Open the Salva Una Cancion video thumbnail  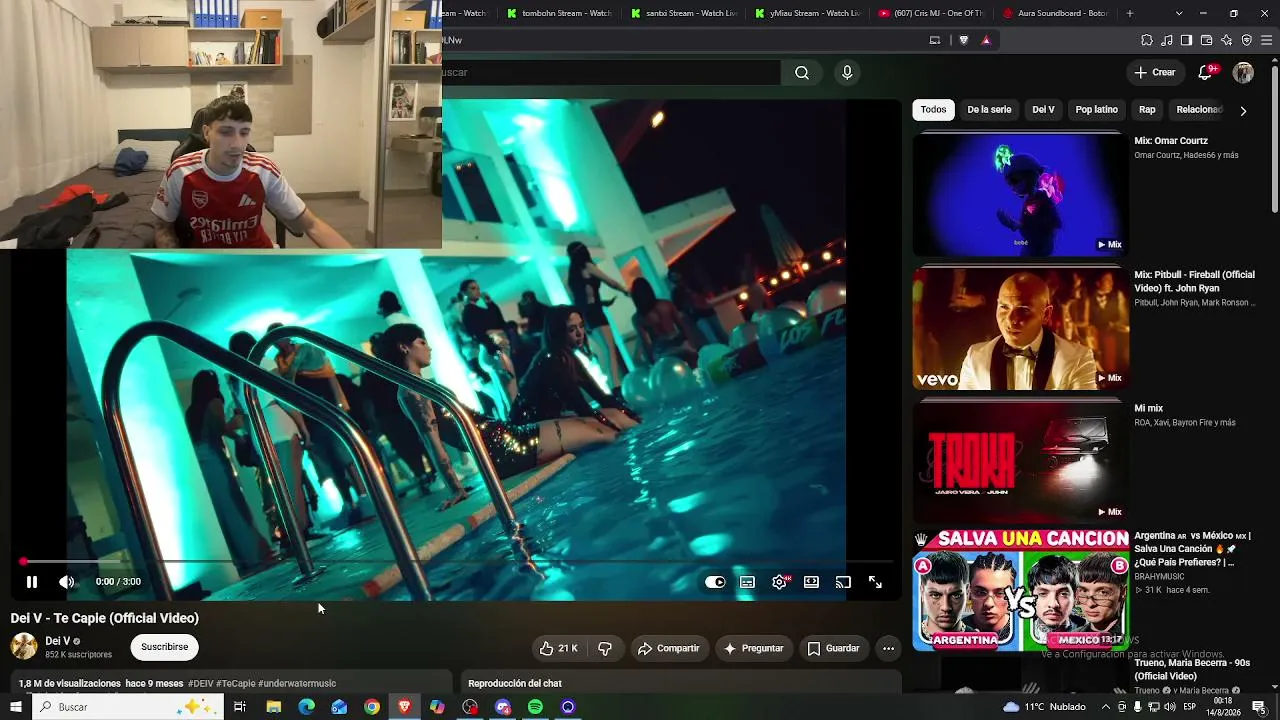pyautogui.click(x=1020, y=590)
